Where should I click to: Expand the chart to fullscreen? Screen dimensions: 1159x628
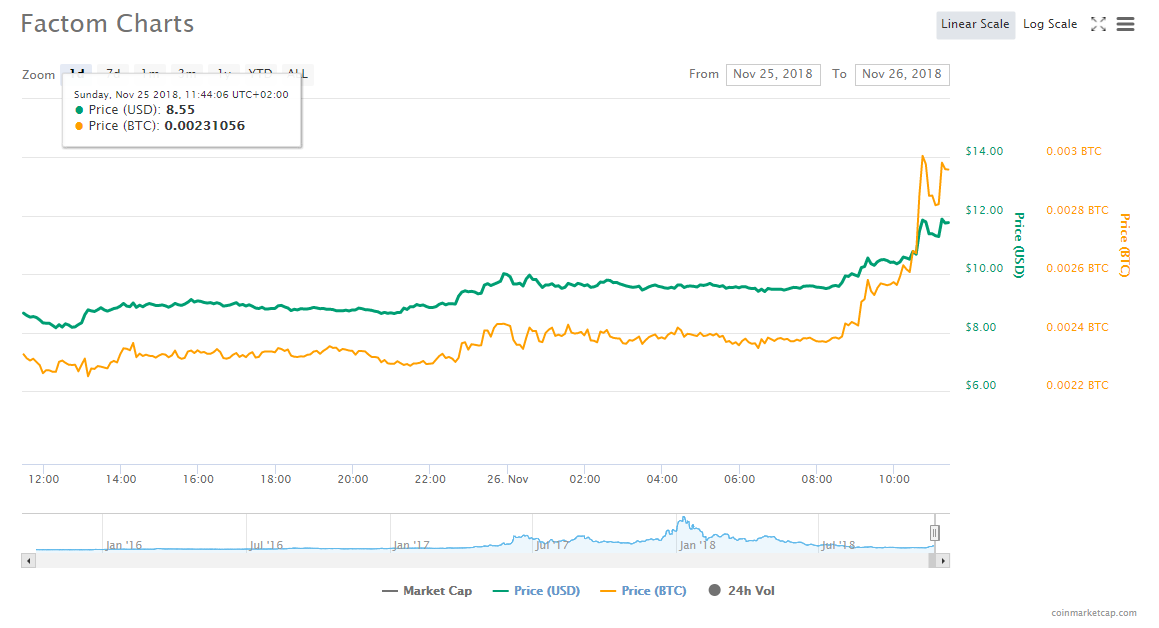click(1098, 23)
